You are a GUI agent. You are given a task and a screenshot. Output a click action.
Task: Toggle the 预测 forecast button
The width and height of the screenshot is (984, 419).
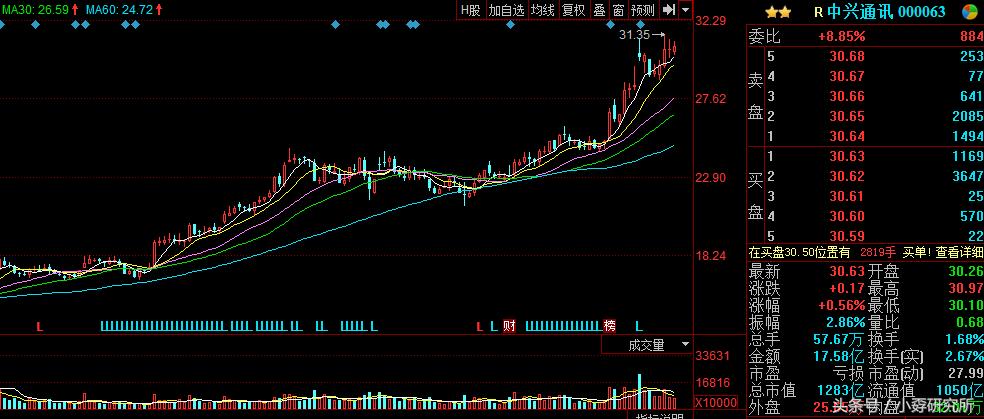point(643,9)
